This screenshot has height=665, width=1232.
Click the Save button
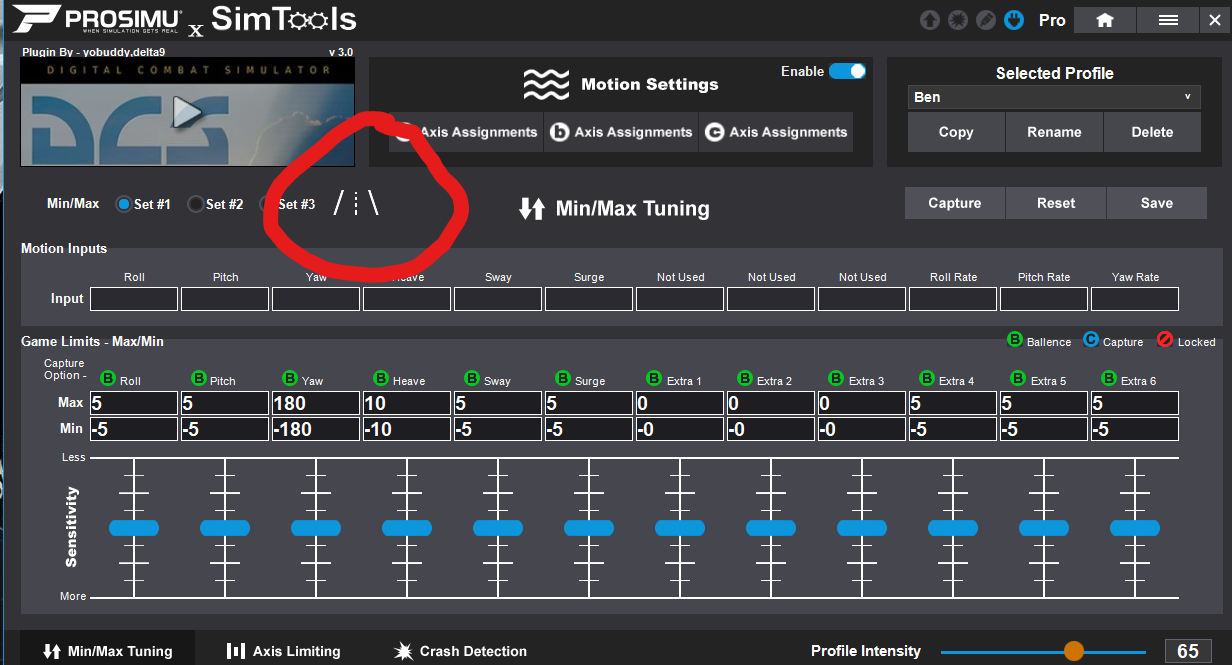[x=1156, y=203]
